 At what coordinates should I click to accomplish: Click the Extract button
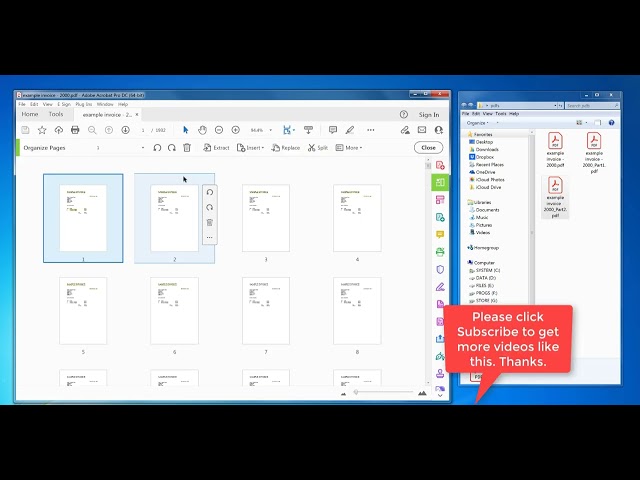216,148
